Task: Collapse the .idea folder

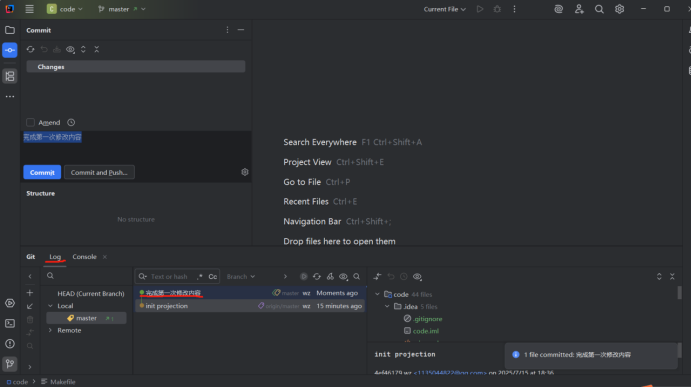Action: coord(387,306)
